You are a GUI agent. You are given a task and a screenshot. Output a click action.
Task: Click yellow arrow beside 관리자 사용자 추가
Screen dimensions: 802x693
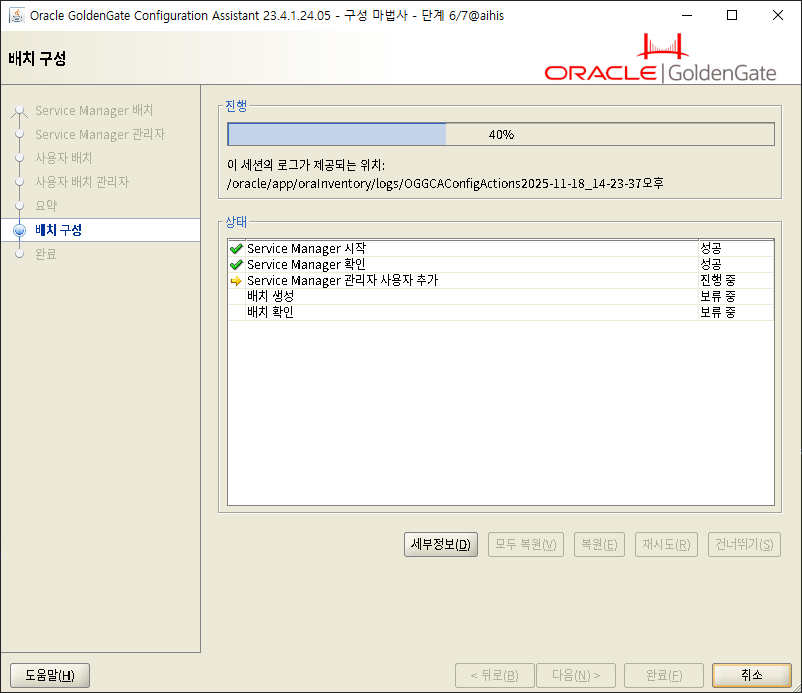pos(236,281)
